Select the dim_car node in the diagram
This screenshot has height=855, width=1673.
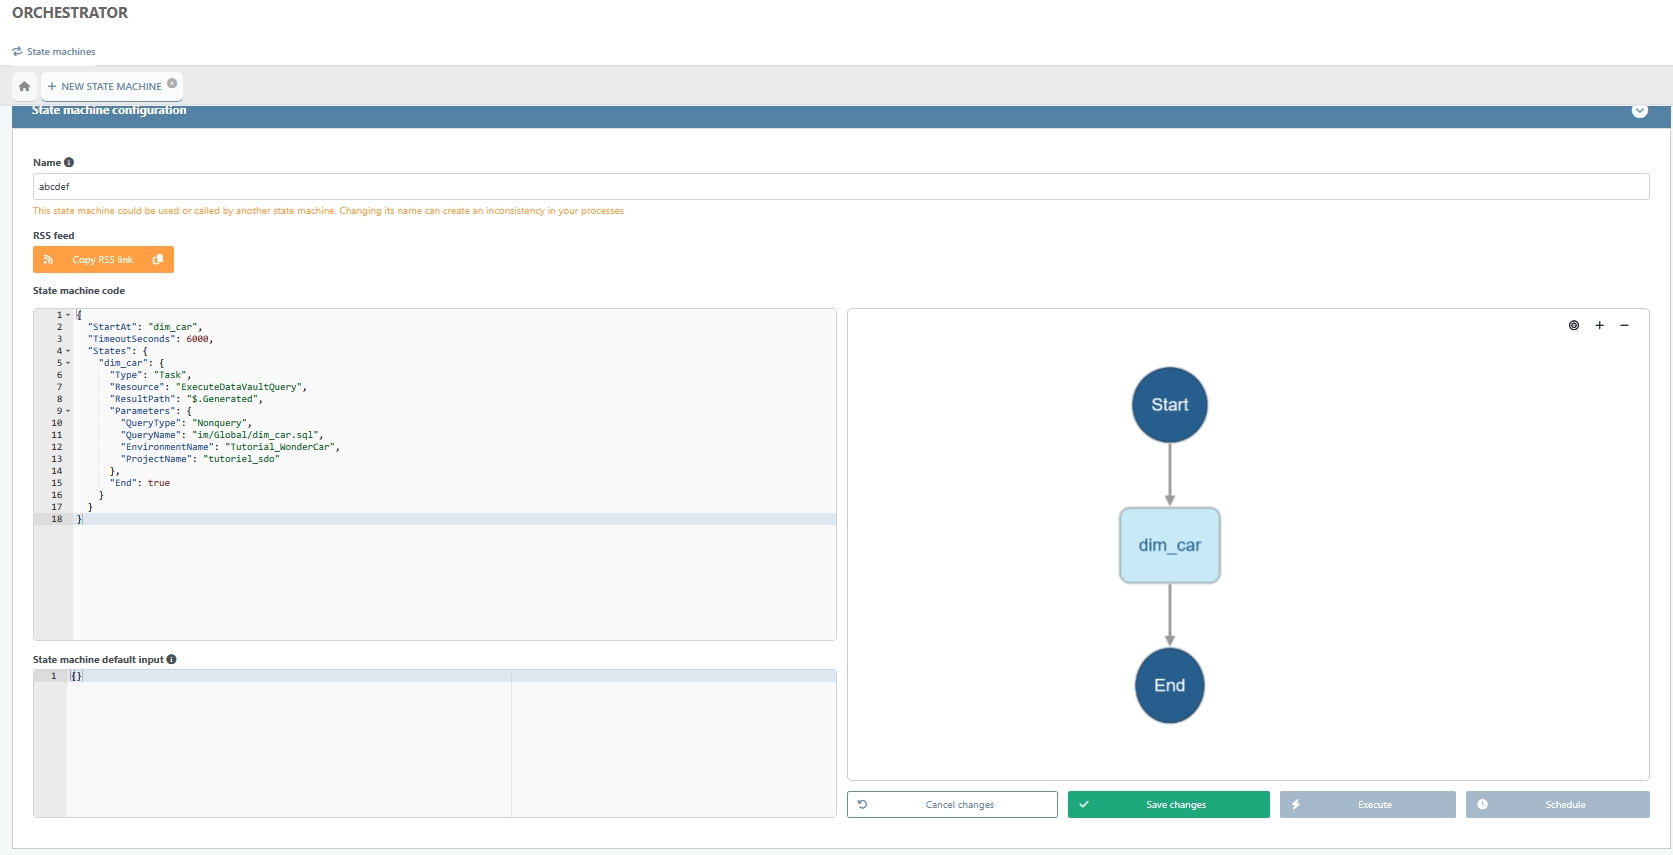coord(1169,545)
